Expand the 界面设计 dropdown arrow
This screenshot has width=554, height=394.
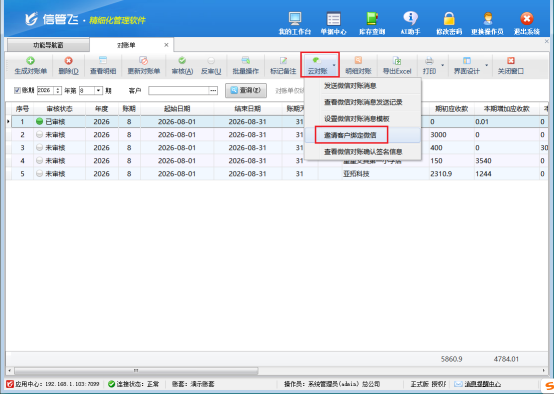(487, 65)
